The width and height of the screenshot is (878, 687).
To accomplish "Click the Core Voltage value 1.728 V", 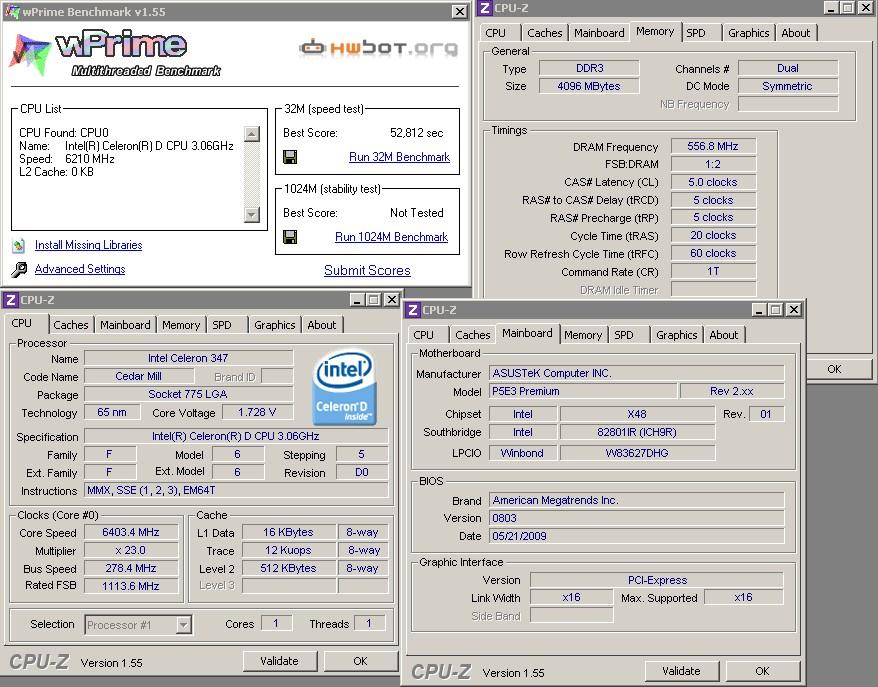I will coord(257,413).
